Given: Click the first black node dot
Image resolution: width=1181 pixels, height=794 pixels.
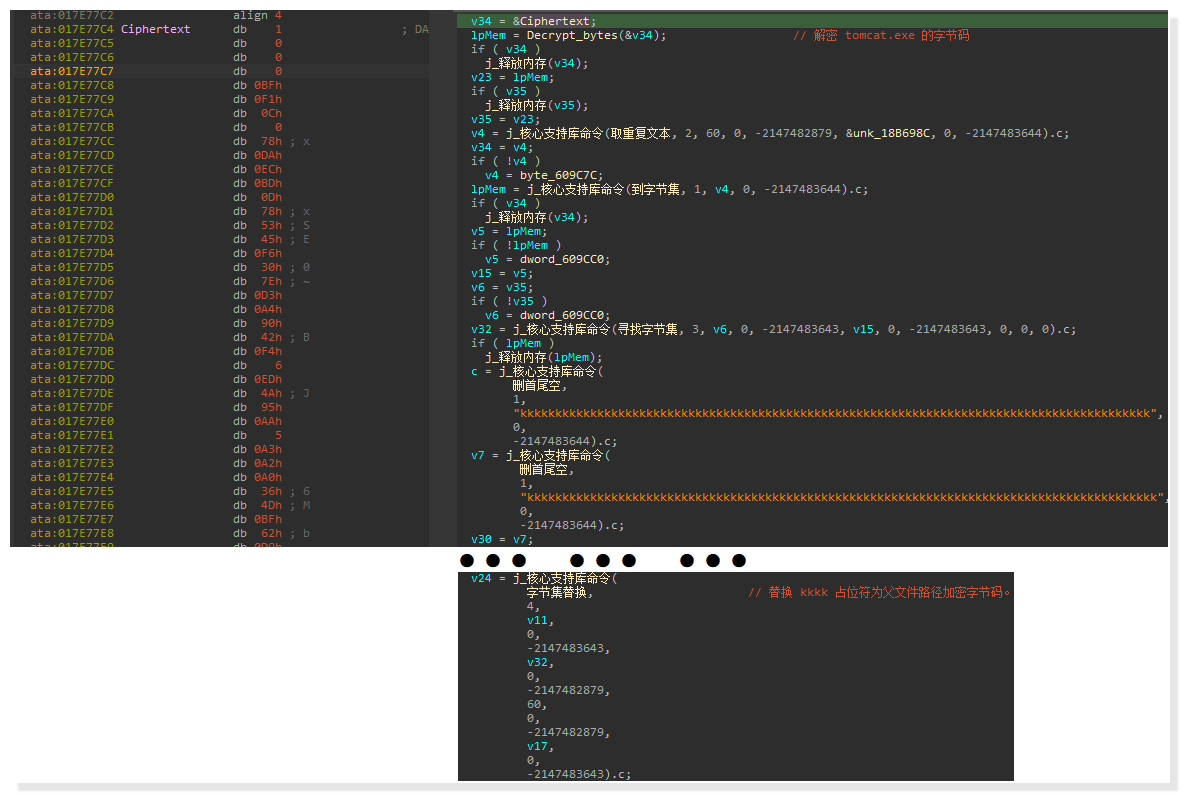Looking at the screenshot, I should pyautogui.click(x=466, y=560).
